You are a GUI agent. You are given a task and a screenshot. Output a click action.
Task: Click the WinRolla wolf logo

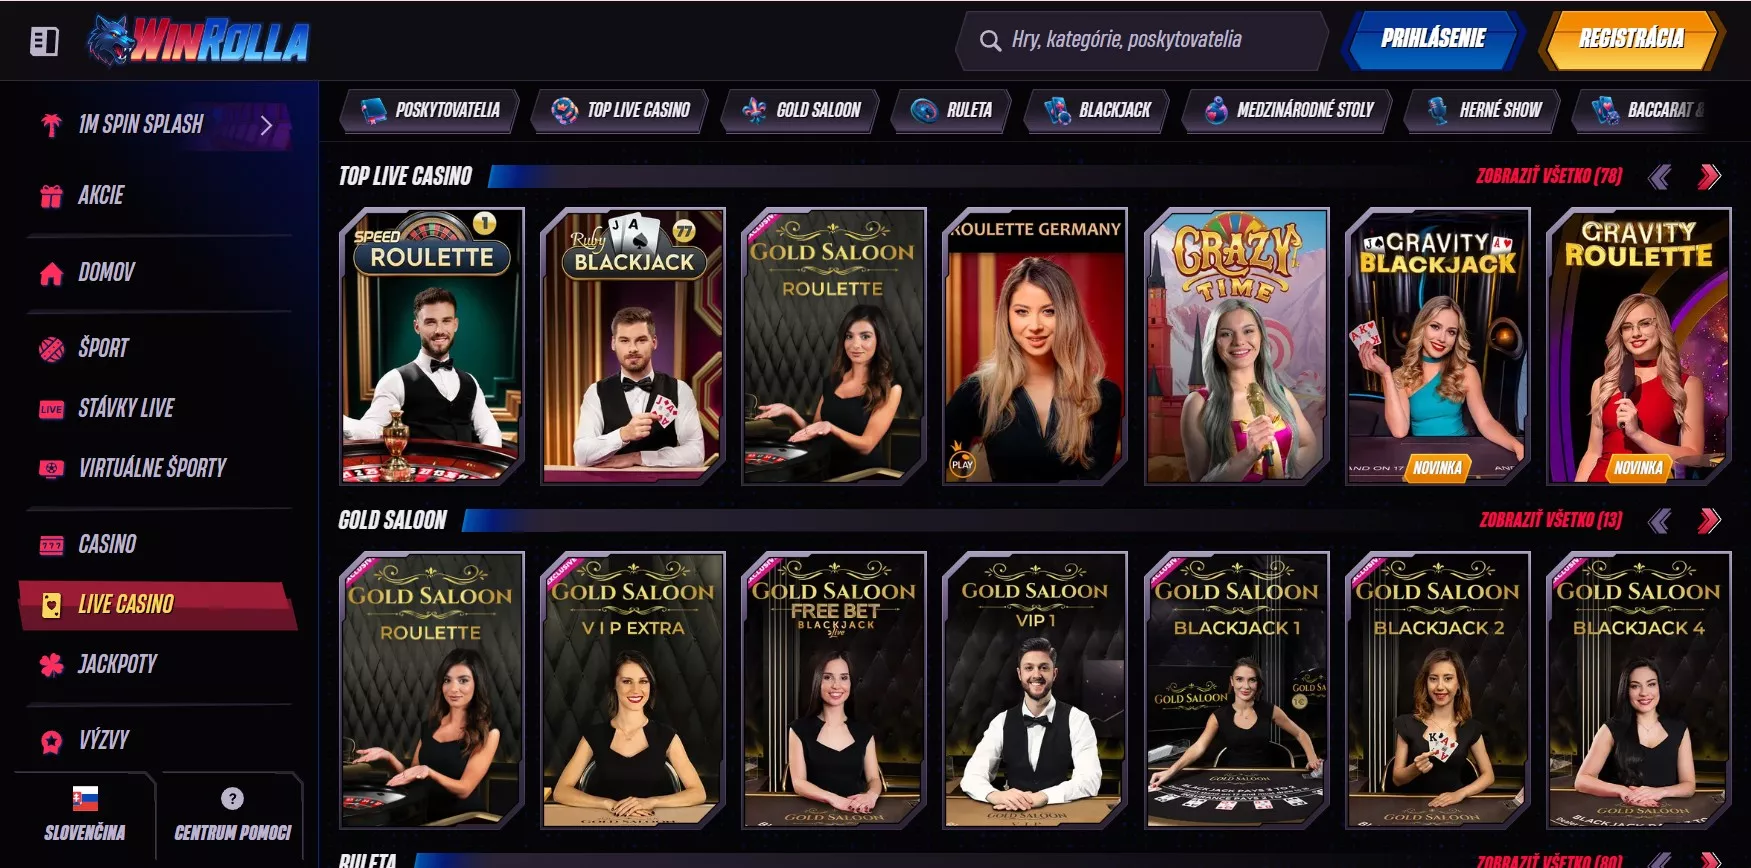pos(198,41)
